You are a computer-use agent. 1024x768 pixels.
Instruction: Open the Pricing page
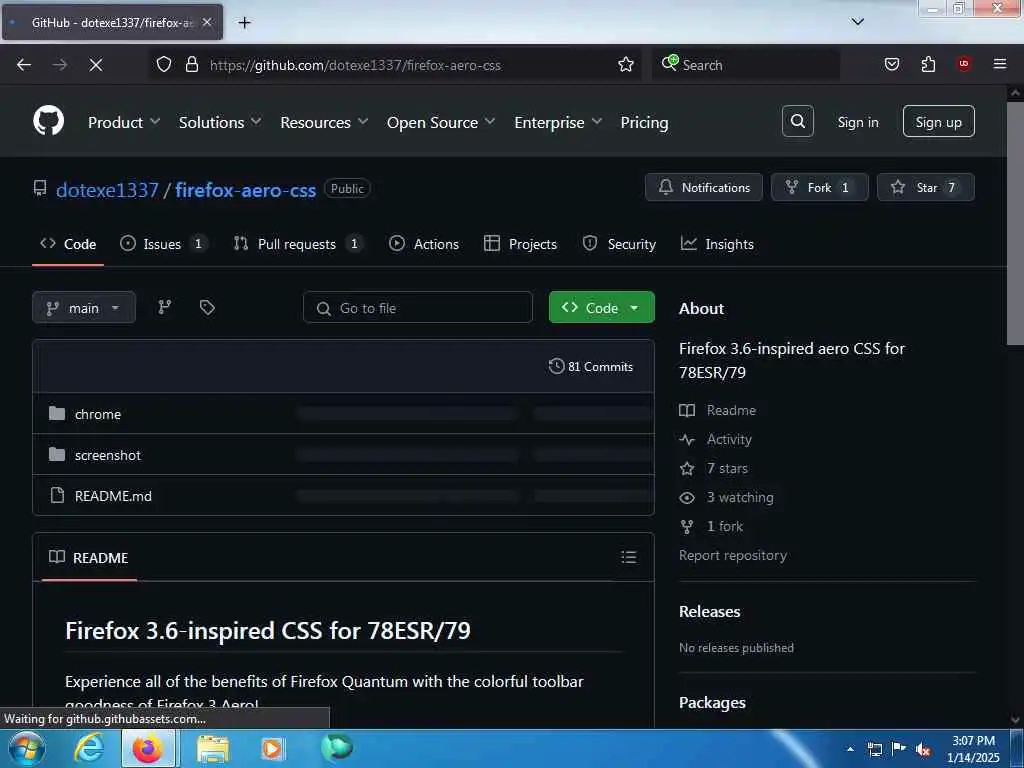click(x=644, y=122)
